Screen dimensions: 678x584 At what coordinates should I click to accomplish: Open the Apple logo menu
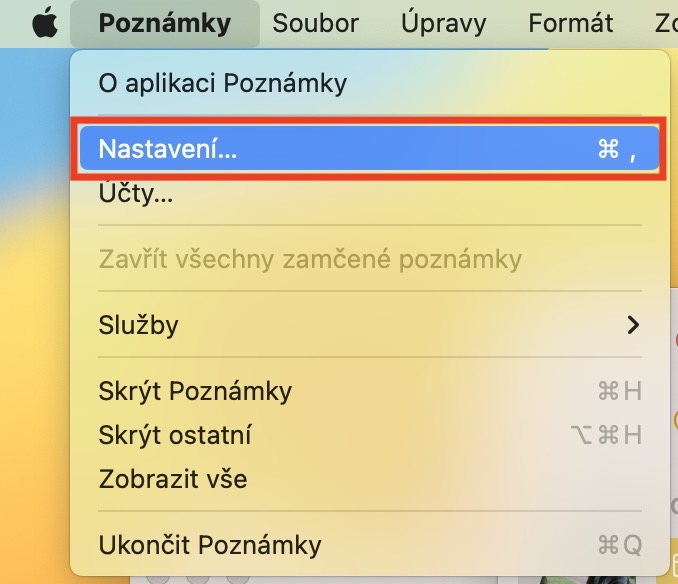[x=44, y=24]
